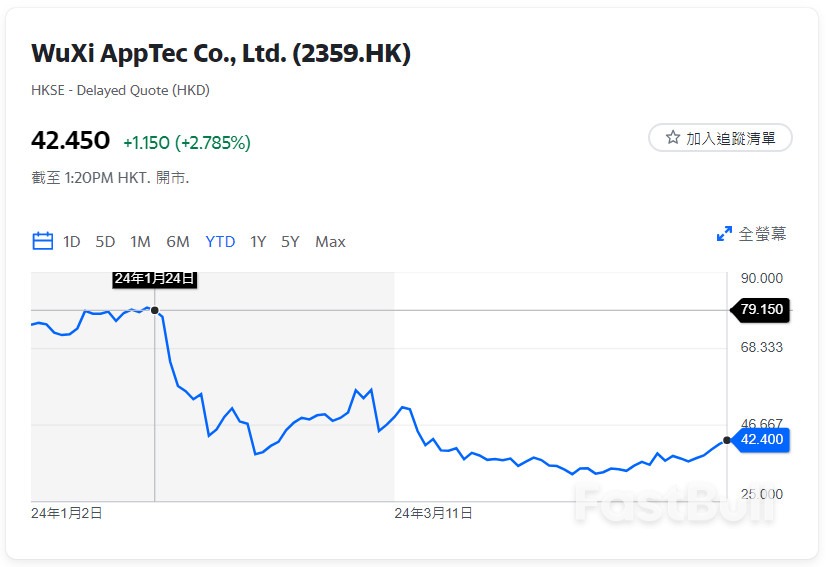
Task: Click the 42.400 current price tag
Action: [x=760, y=439]
